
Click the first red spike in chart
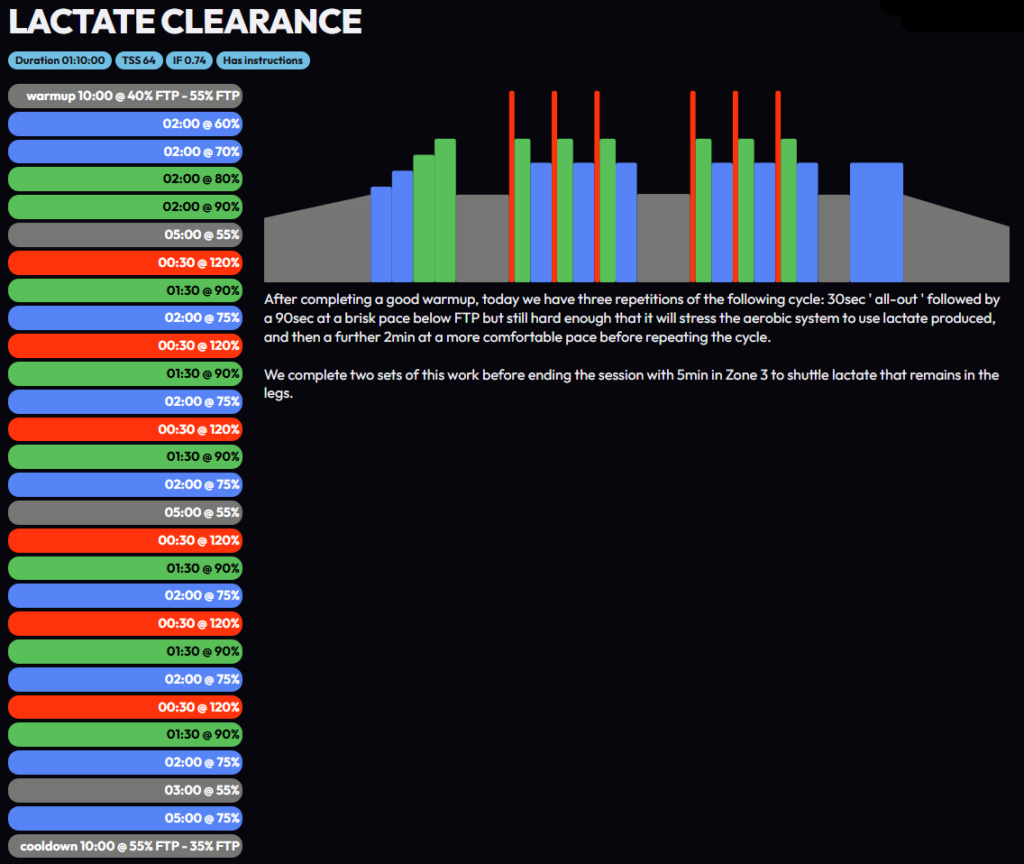coord(512,180)
